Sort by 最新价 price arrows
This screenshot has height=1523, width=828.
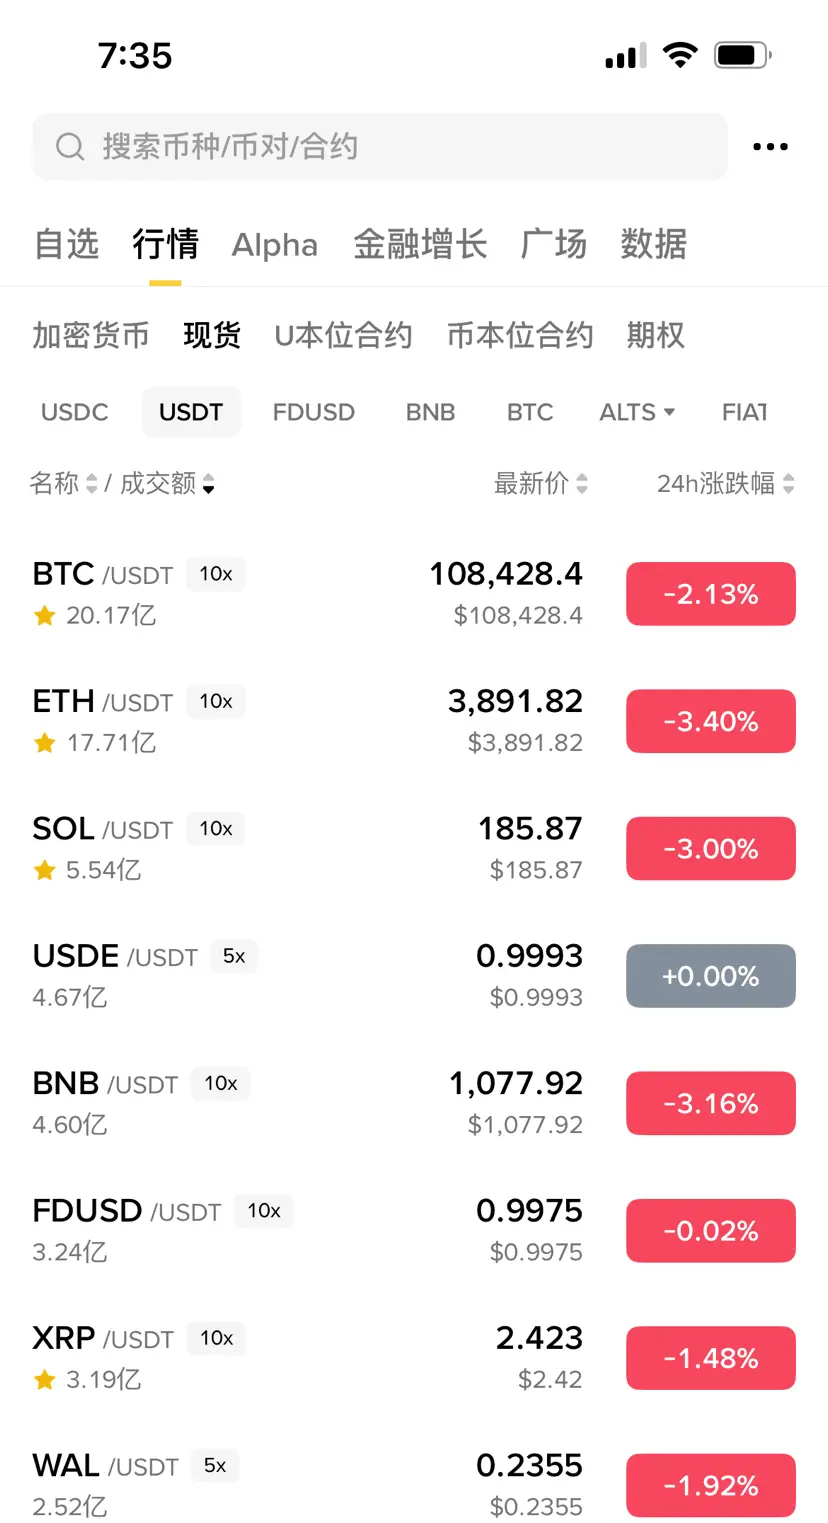click(582, 484)
